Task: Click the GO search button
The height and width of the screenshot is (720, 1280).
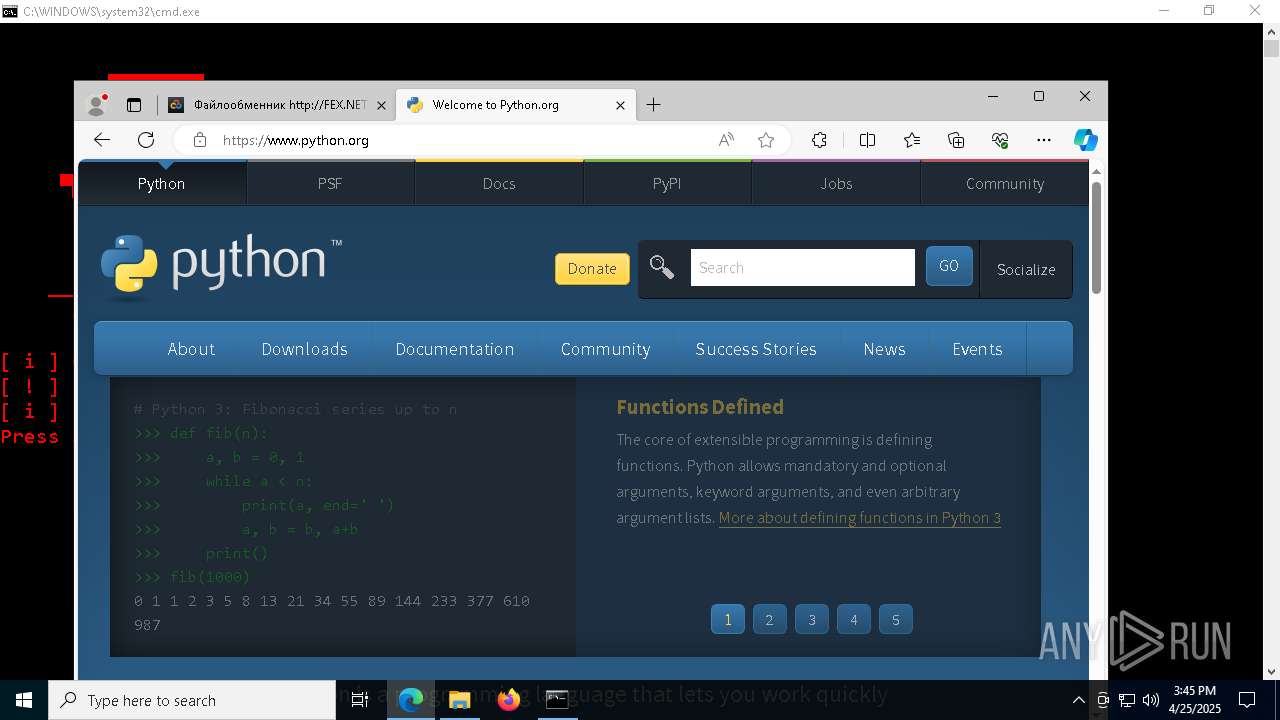Action: coord(949,266)
